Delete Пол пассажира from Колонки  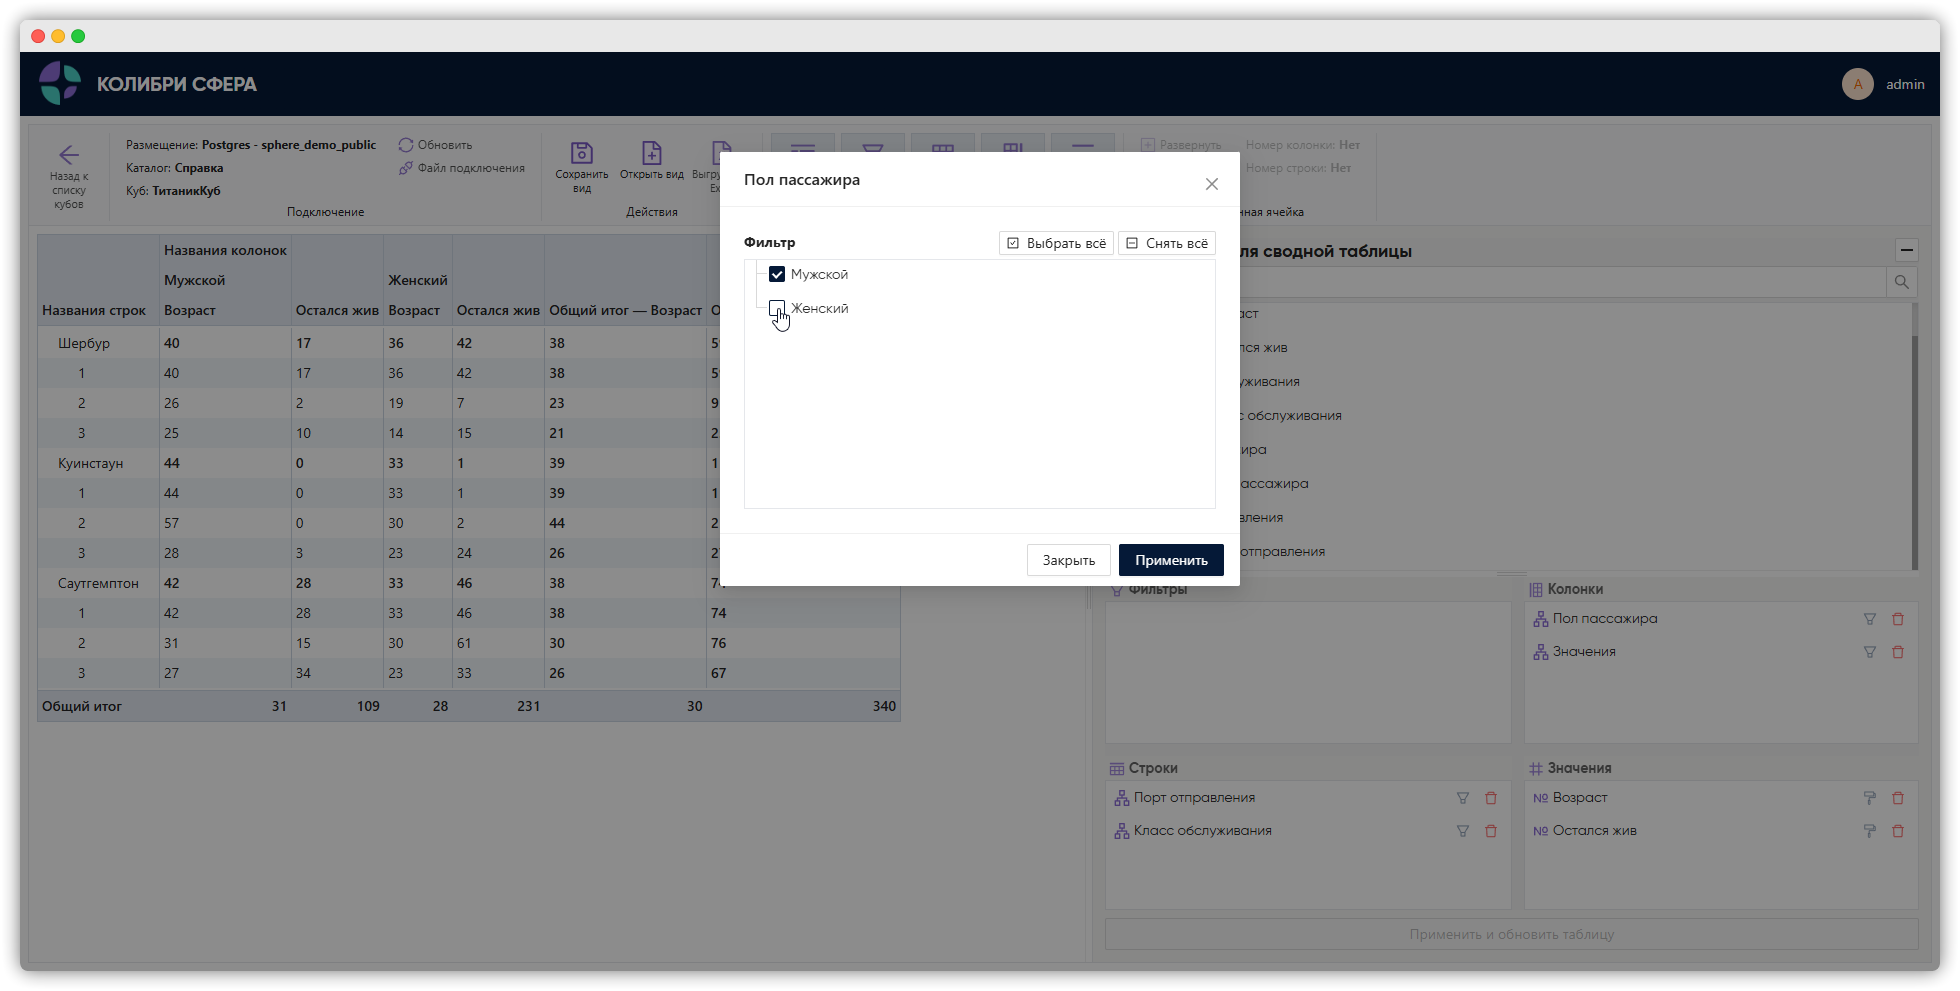[x=1898, y=619]
